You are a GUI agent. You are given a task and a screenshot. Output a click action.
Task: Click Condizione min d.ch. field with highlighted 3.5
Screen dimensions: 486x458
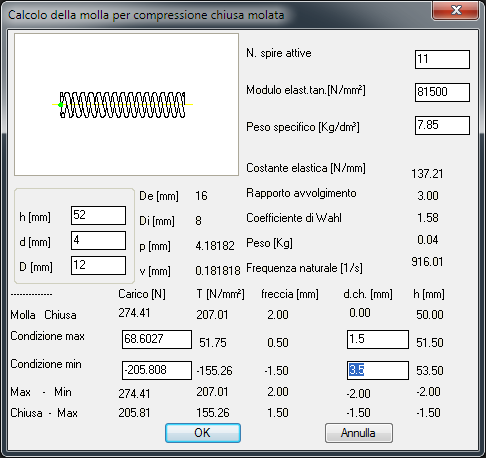coord(378,370)
